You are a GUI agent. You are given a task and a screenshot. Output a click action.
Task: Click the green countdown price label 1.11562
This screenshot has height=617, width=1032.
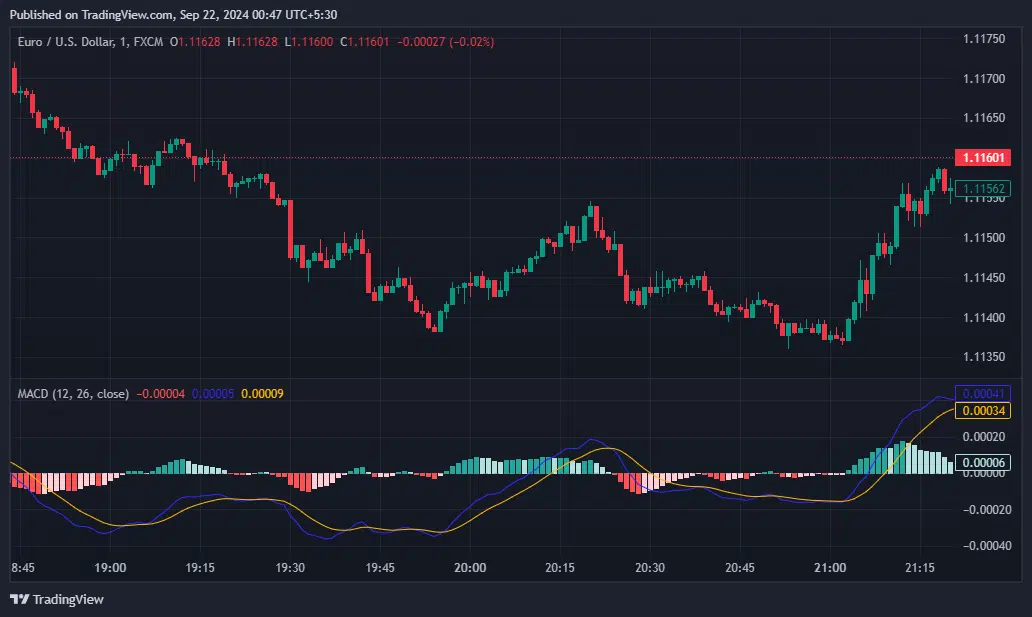[x=981, y=187]
